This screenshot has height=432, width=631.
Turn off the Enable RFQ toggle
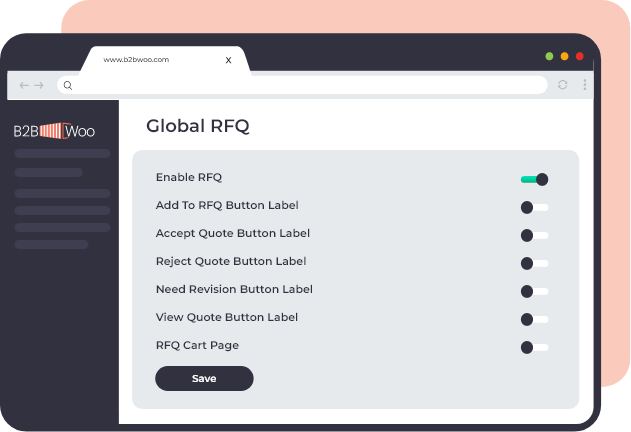pyautogui.click(x=534, y=179)
